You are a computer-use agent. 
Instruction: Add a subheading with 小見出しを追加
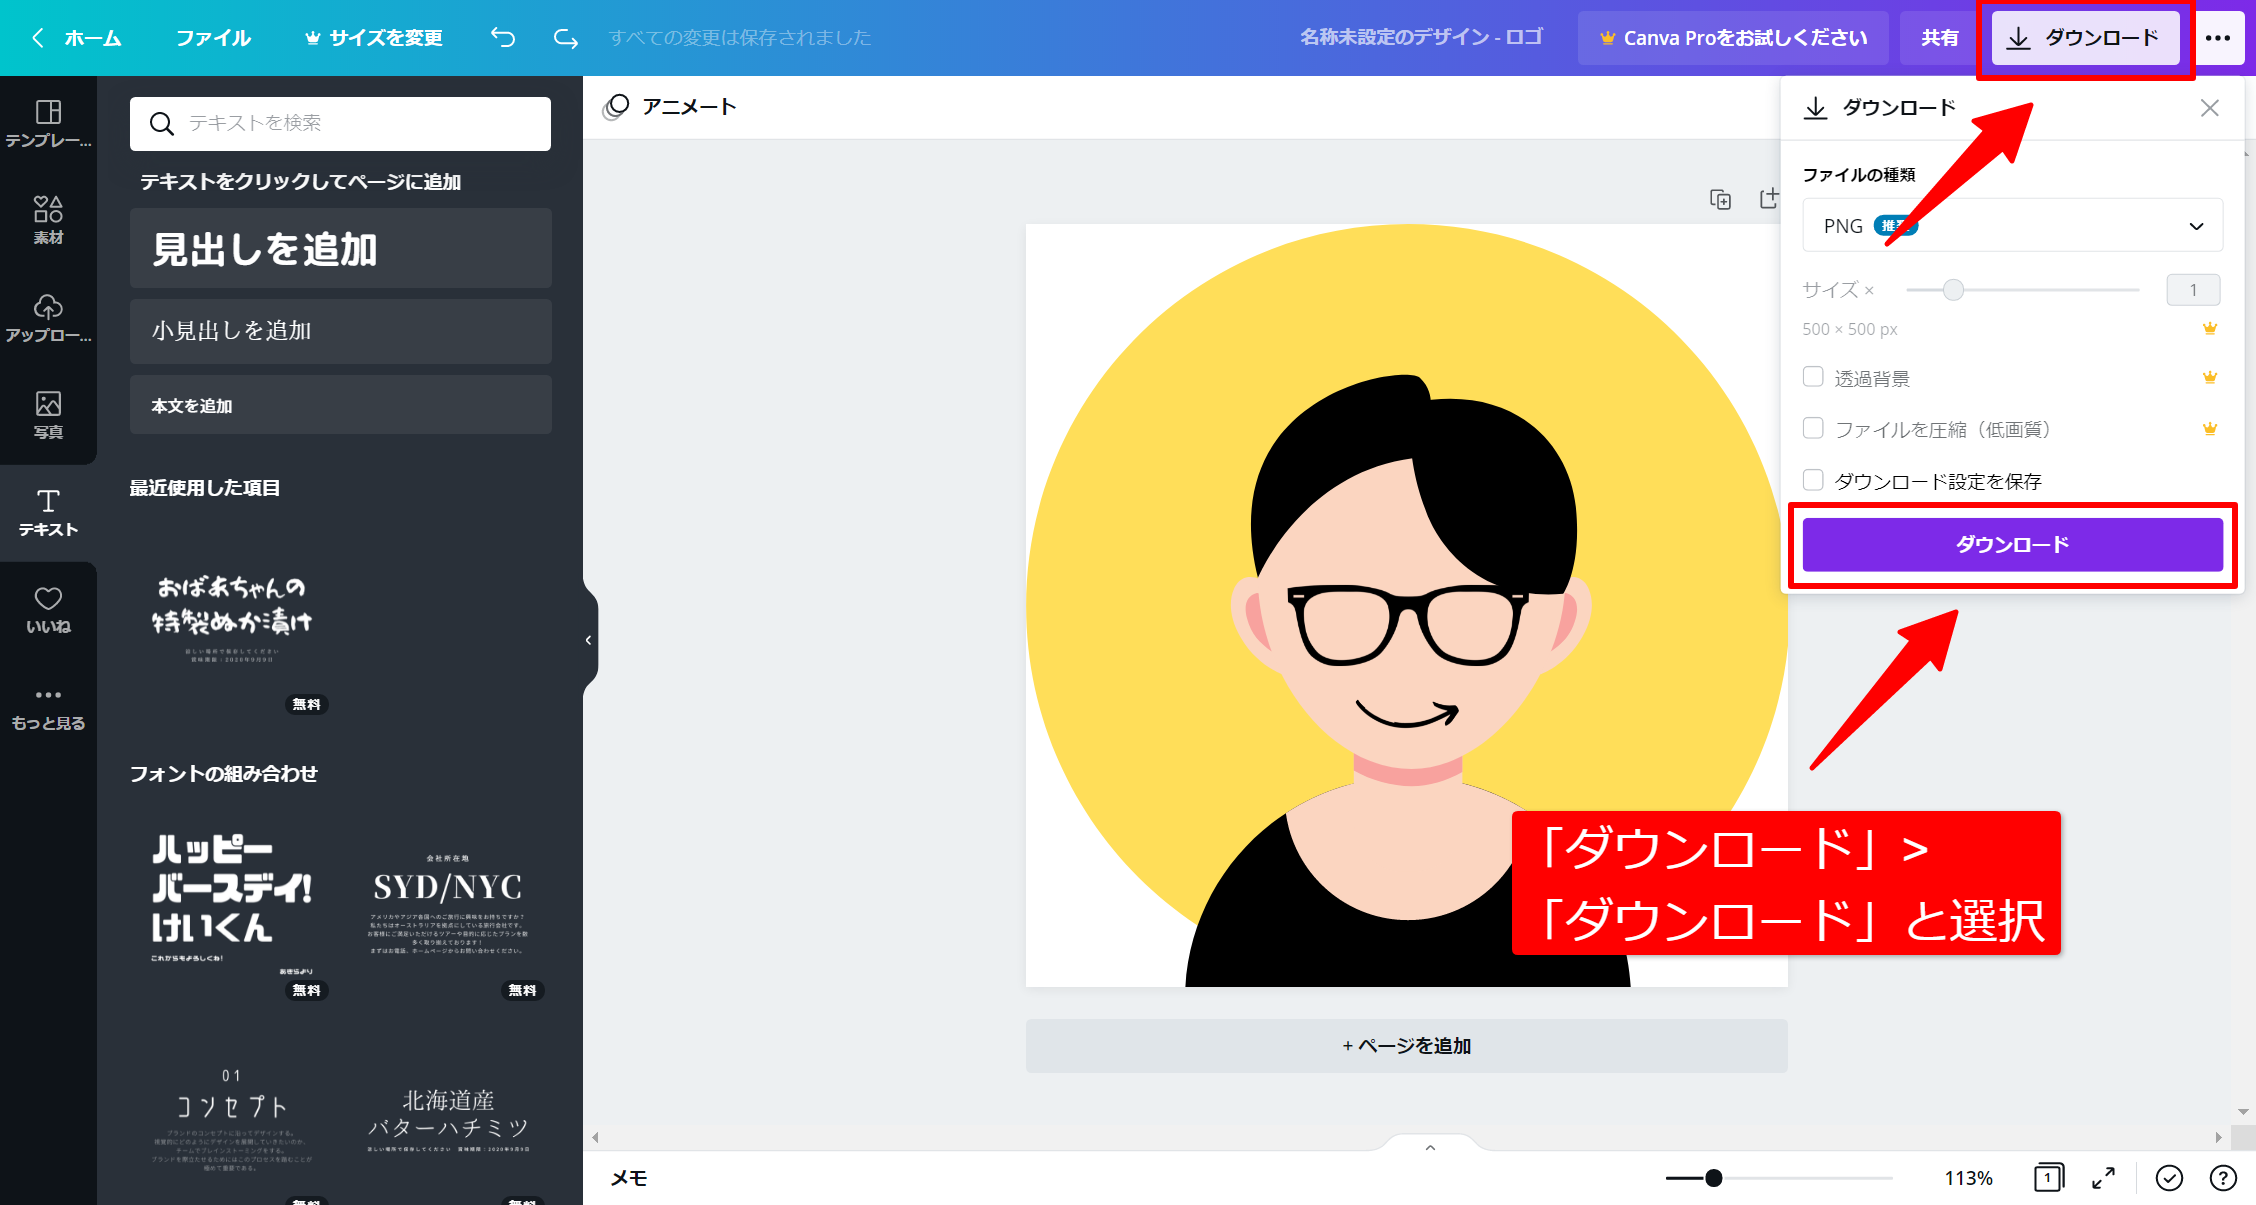click(340, 331)
